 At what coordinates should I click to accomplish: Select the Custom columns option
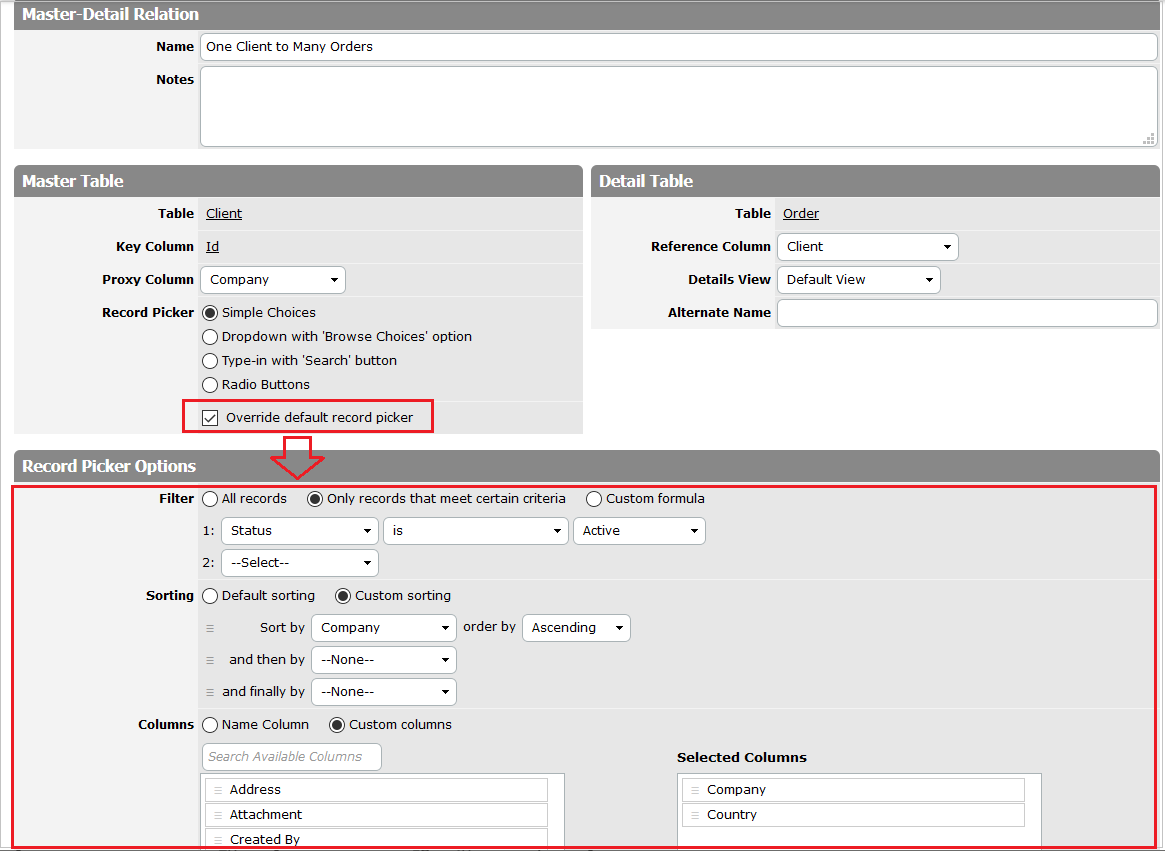point(337,725)
